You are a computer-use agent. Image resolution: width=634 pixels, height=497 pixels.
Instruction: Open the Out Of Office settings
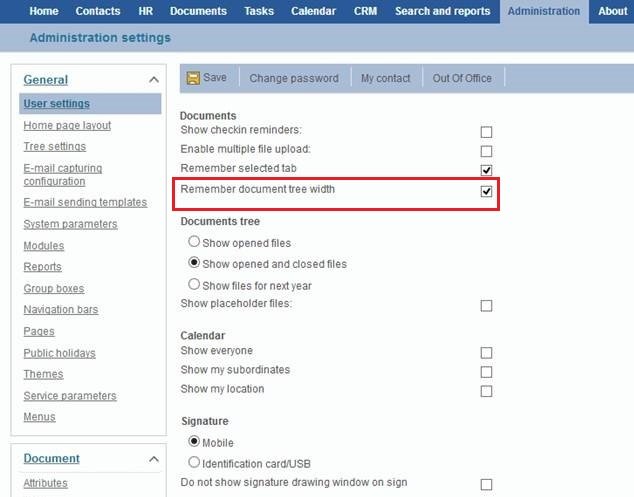click(462, 78)
